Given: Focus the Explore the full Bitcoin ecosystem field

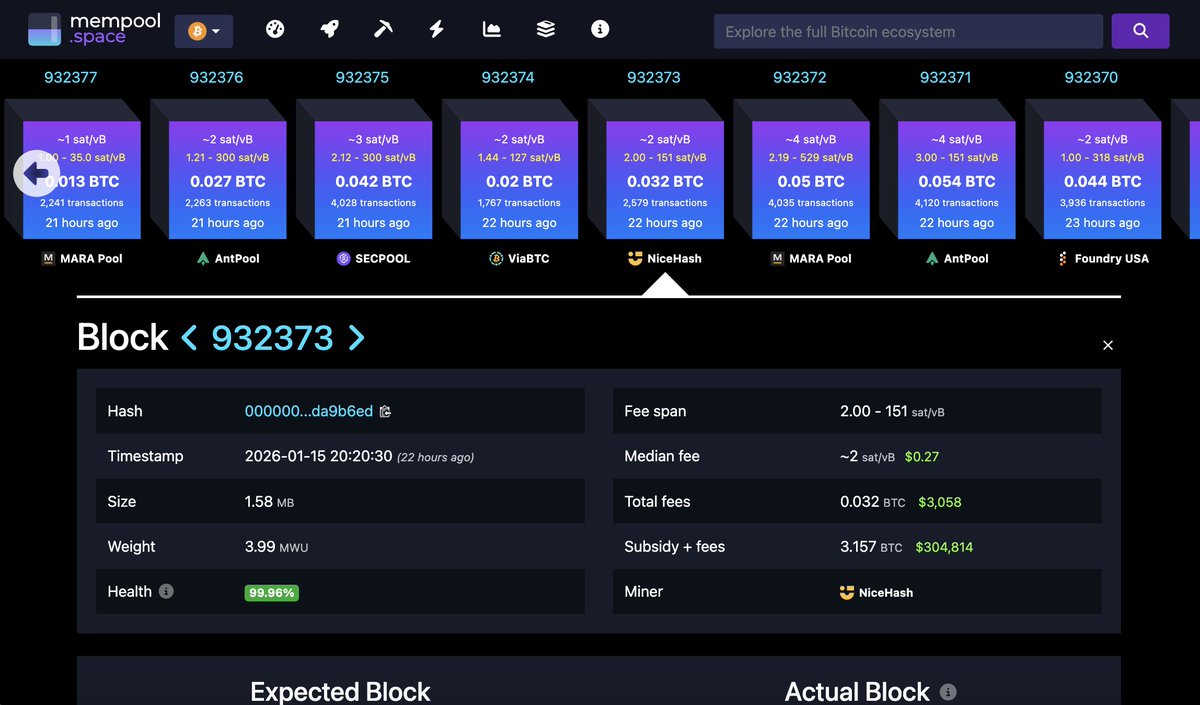Looking at the screenshot, I should 908,32.
